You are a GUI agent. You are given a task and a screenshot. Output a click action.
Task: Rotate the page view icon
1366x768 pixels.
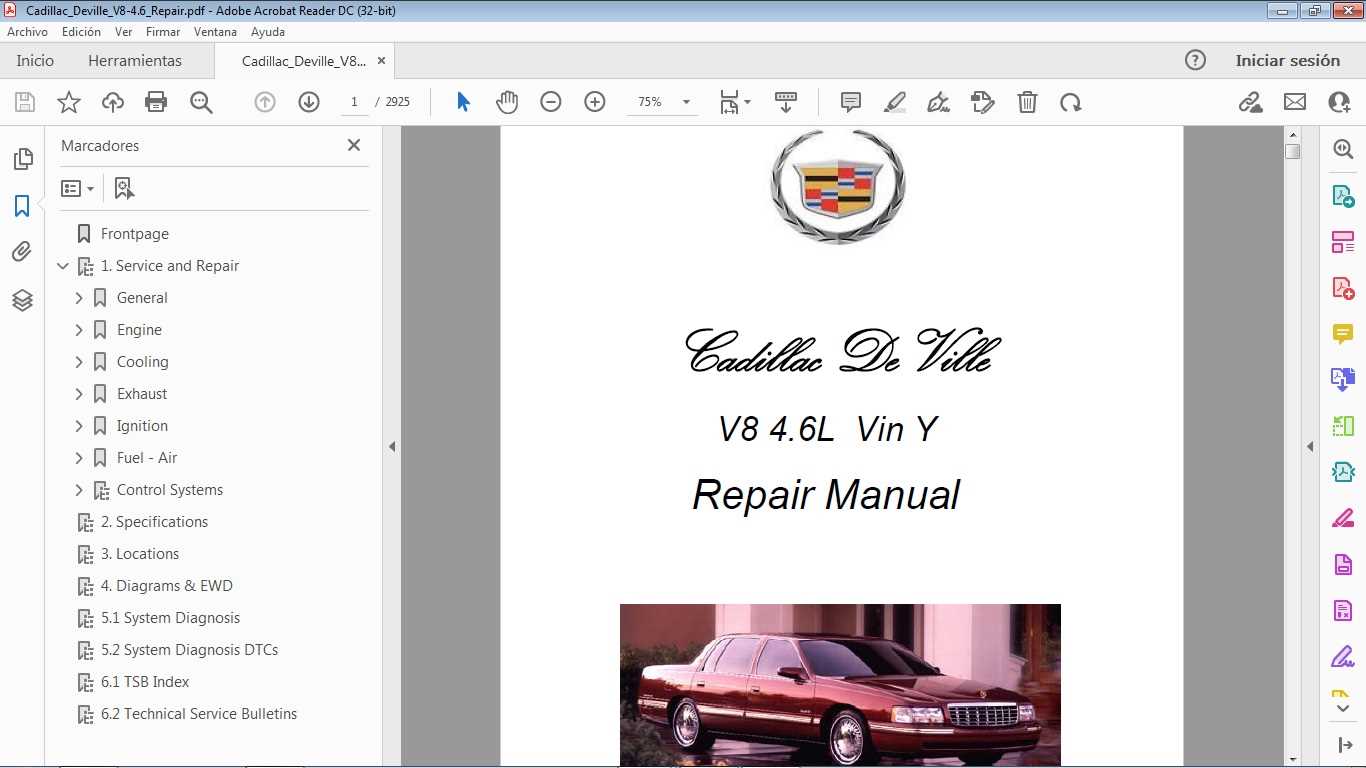point(1071,102)
